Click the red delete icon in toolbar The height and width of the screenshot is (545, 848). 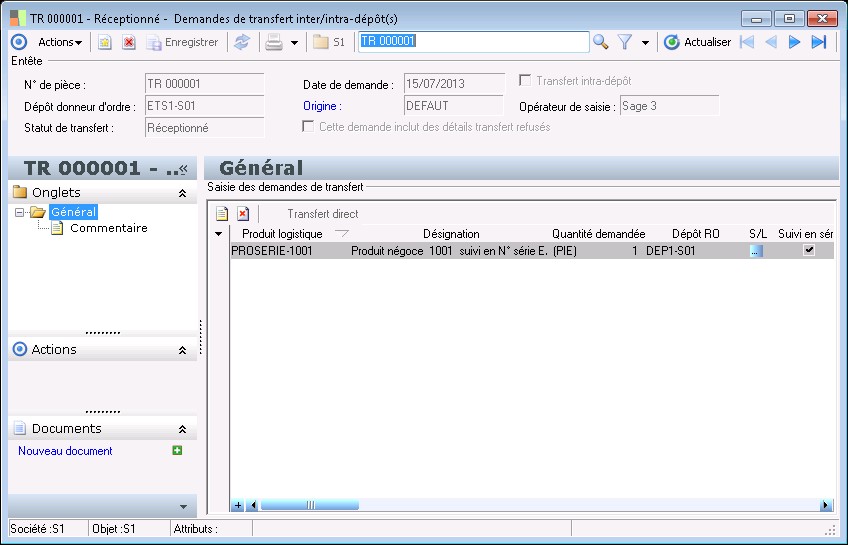(129, 42)
